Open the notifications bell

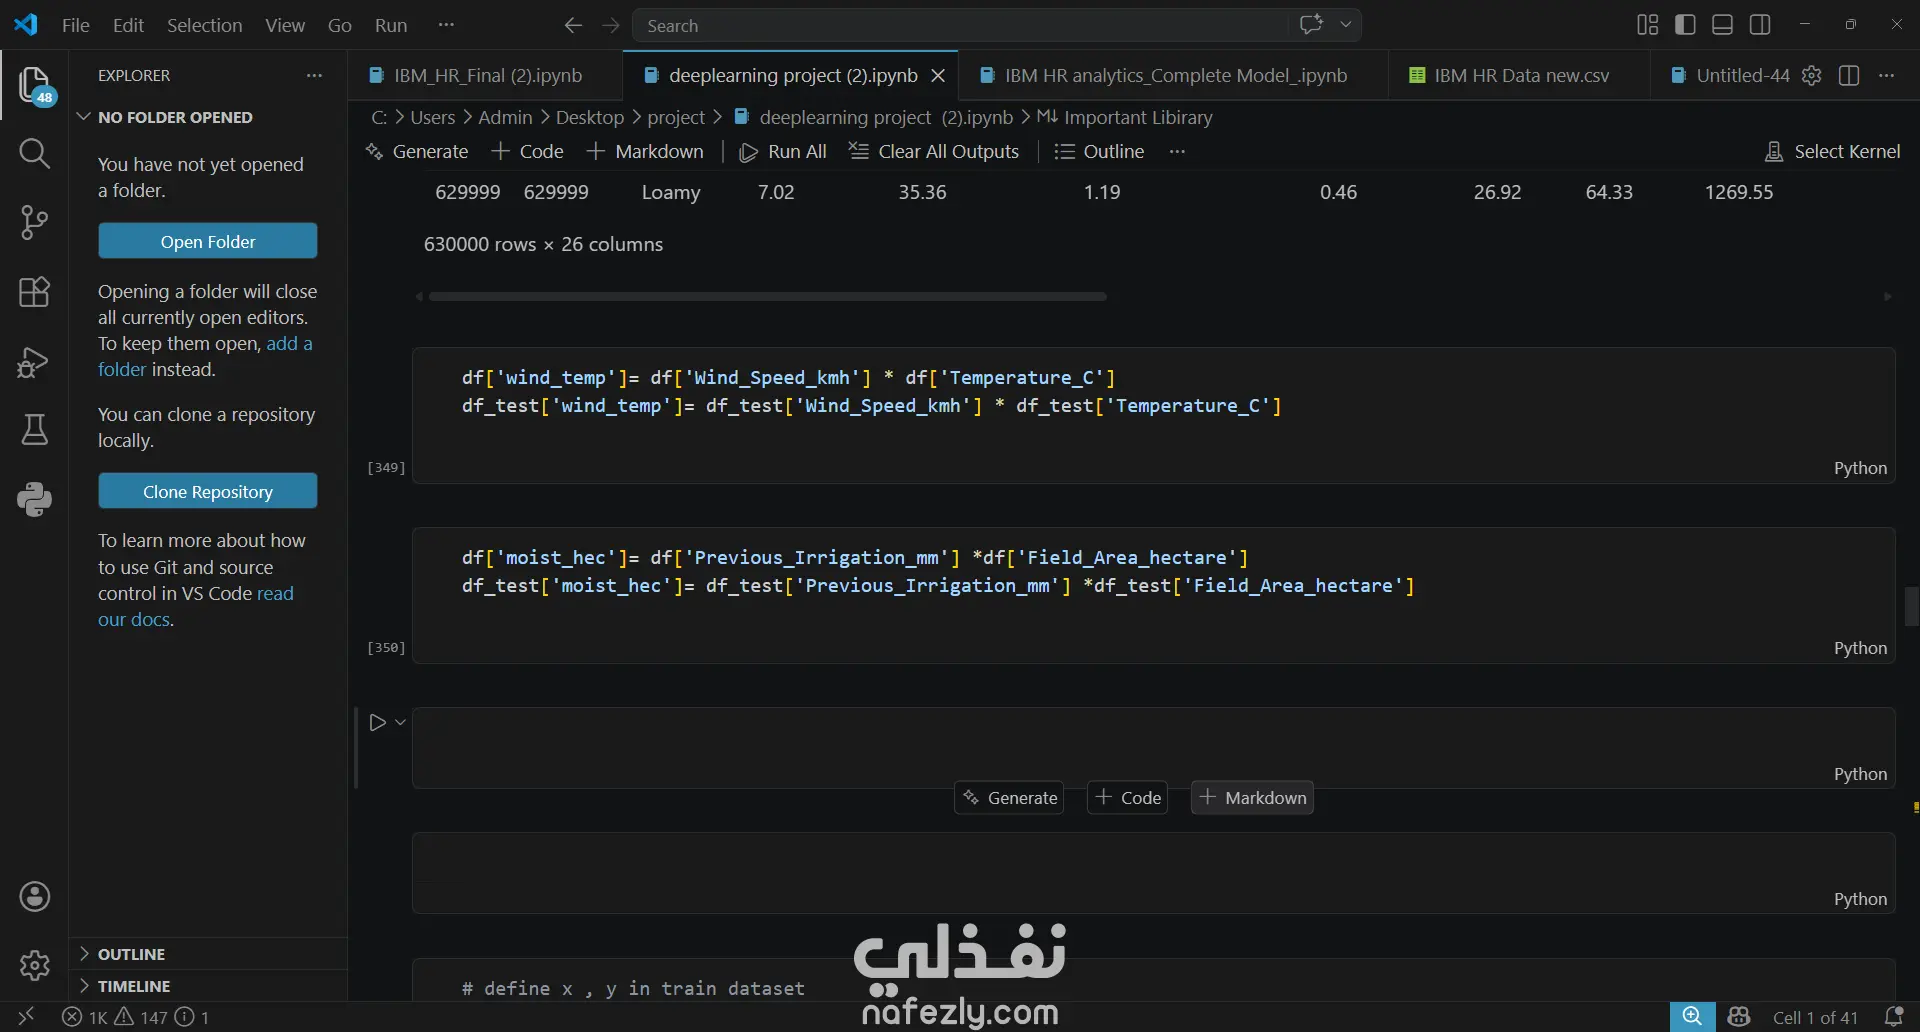click(1893, 1017)
